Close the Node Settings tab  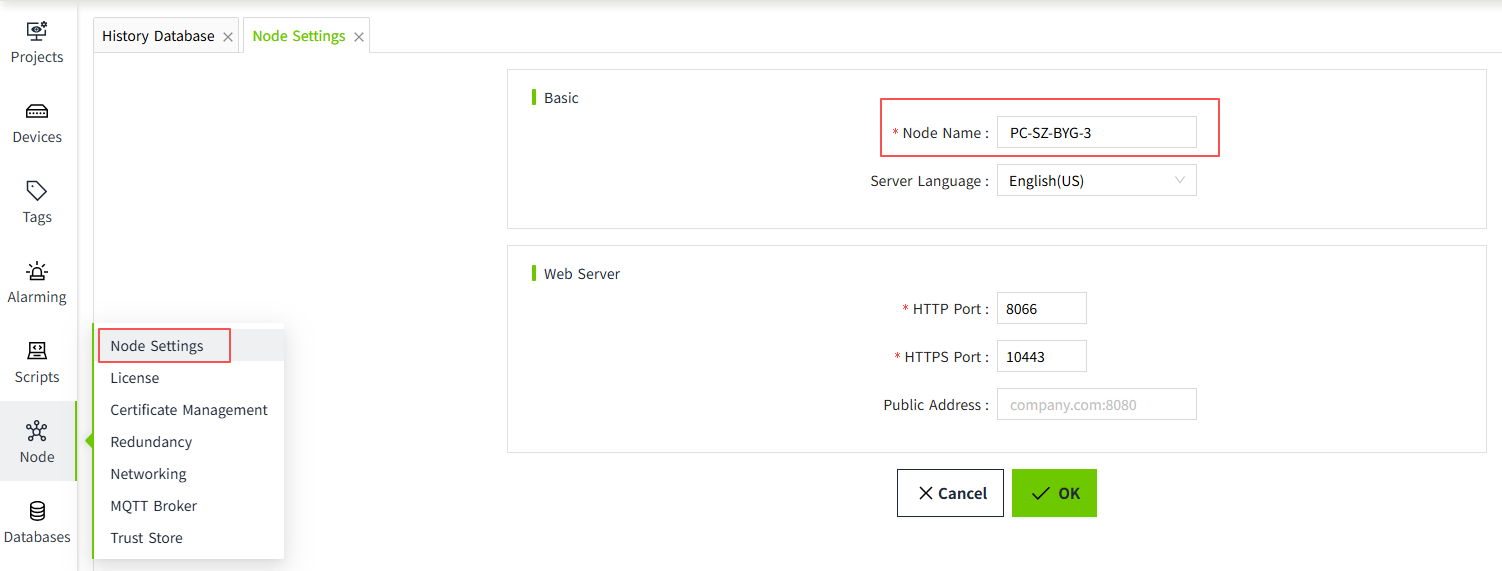click(x=359, y=37)
